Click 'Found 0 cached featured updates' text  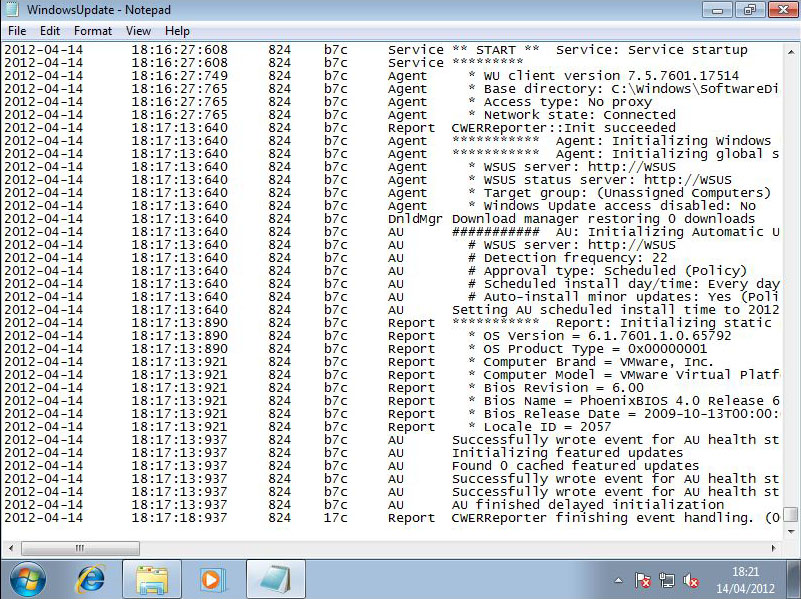tap(576, 466)
